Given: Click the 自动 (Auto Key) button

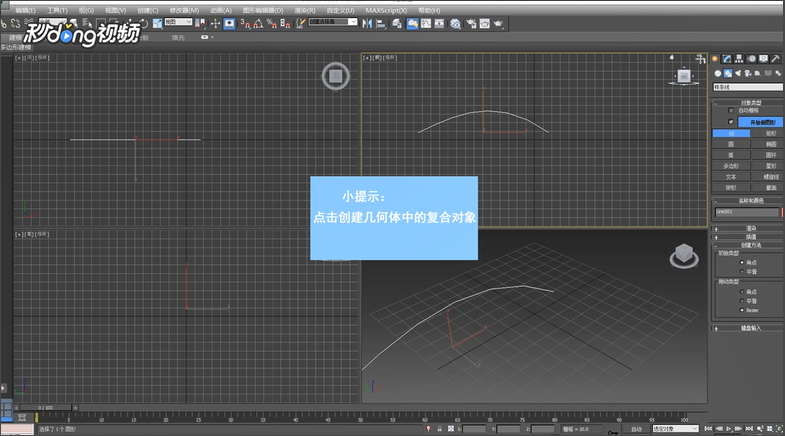Looking at the screenshot, I should [636, 429].
